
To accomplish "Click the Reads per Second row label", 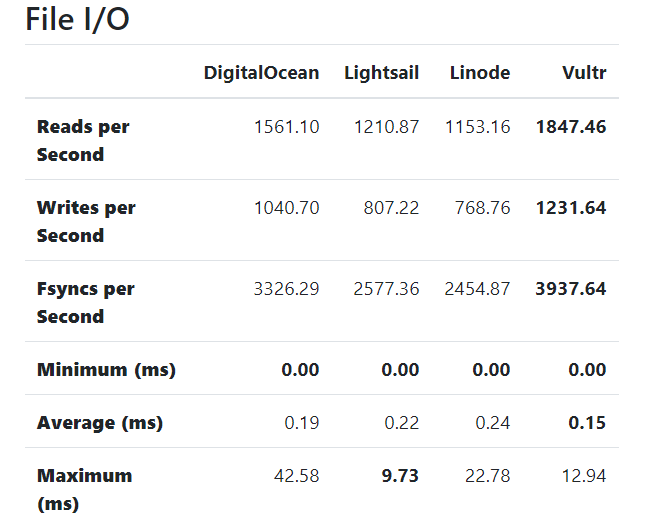I will [x=83, y=140].
